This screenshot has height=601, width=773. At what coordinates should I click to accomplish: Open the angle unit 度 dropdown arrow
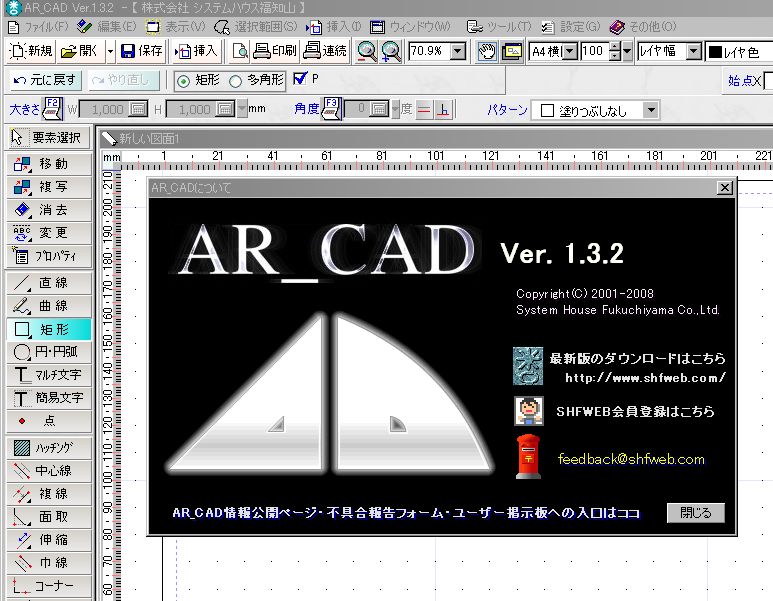pos(396,109)
